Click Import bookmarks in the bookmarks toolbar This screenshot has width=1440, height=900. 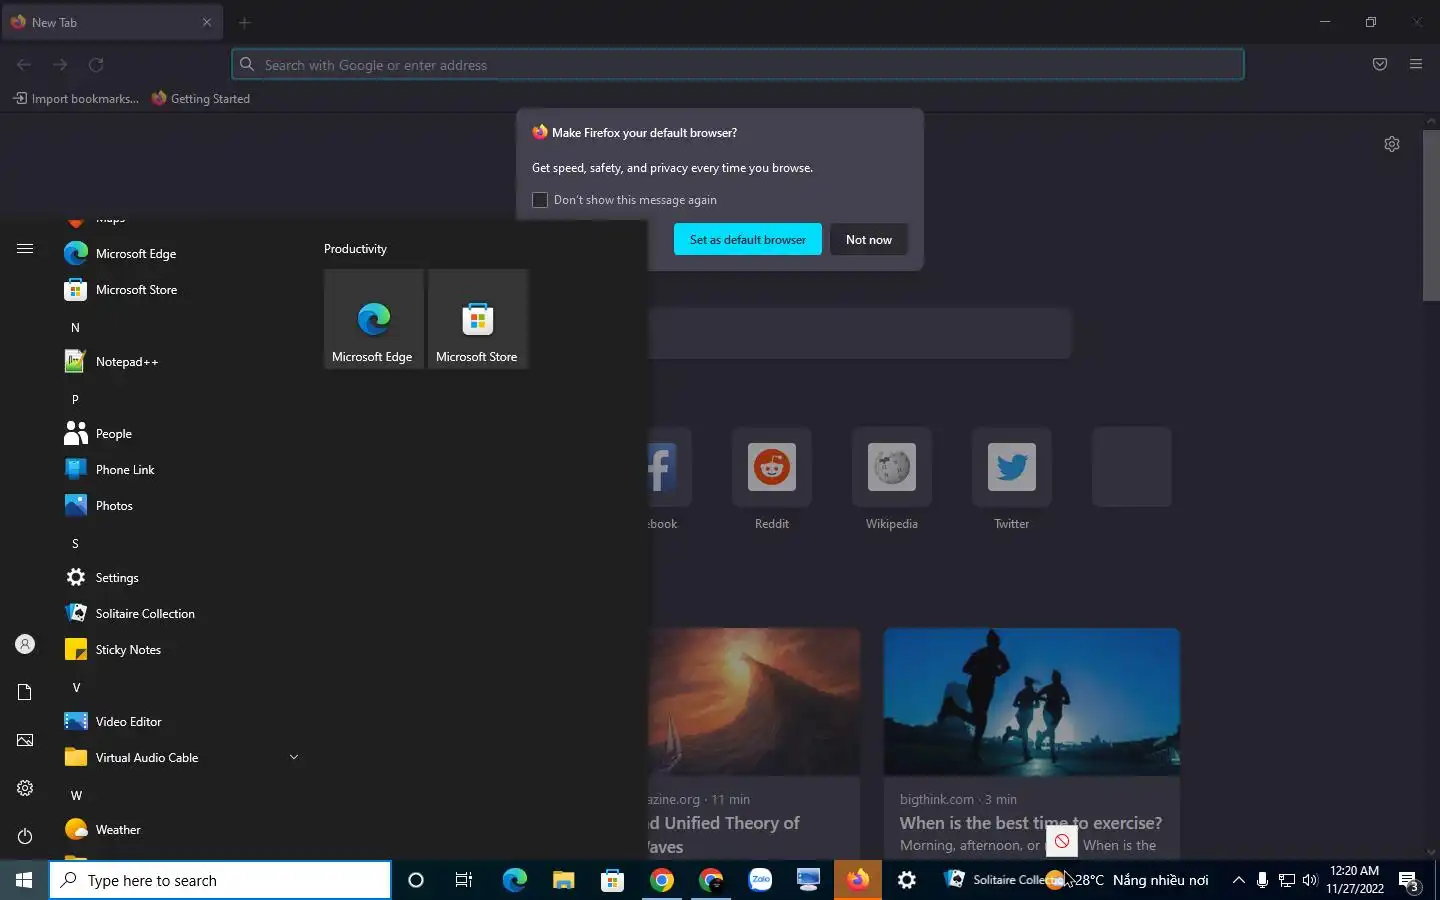tap(76, 98)
